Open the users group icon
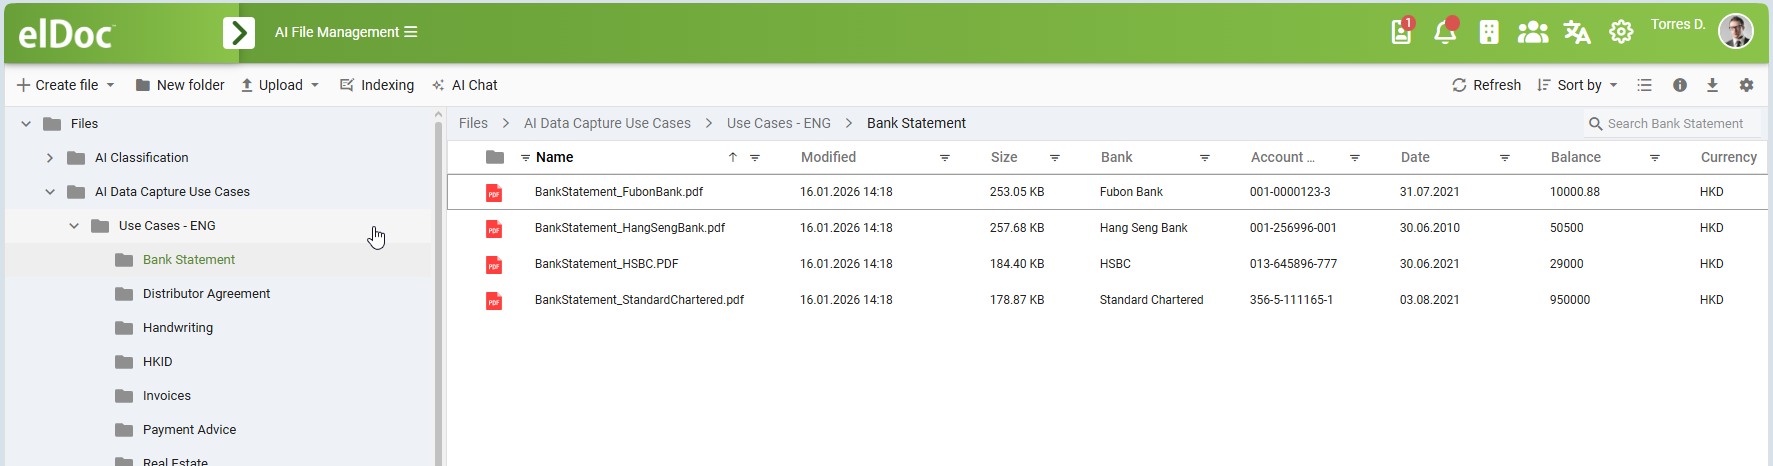This screenshot has height=466, width=1773. click(1533, 32)
